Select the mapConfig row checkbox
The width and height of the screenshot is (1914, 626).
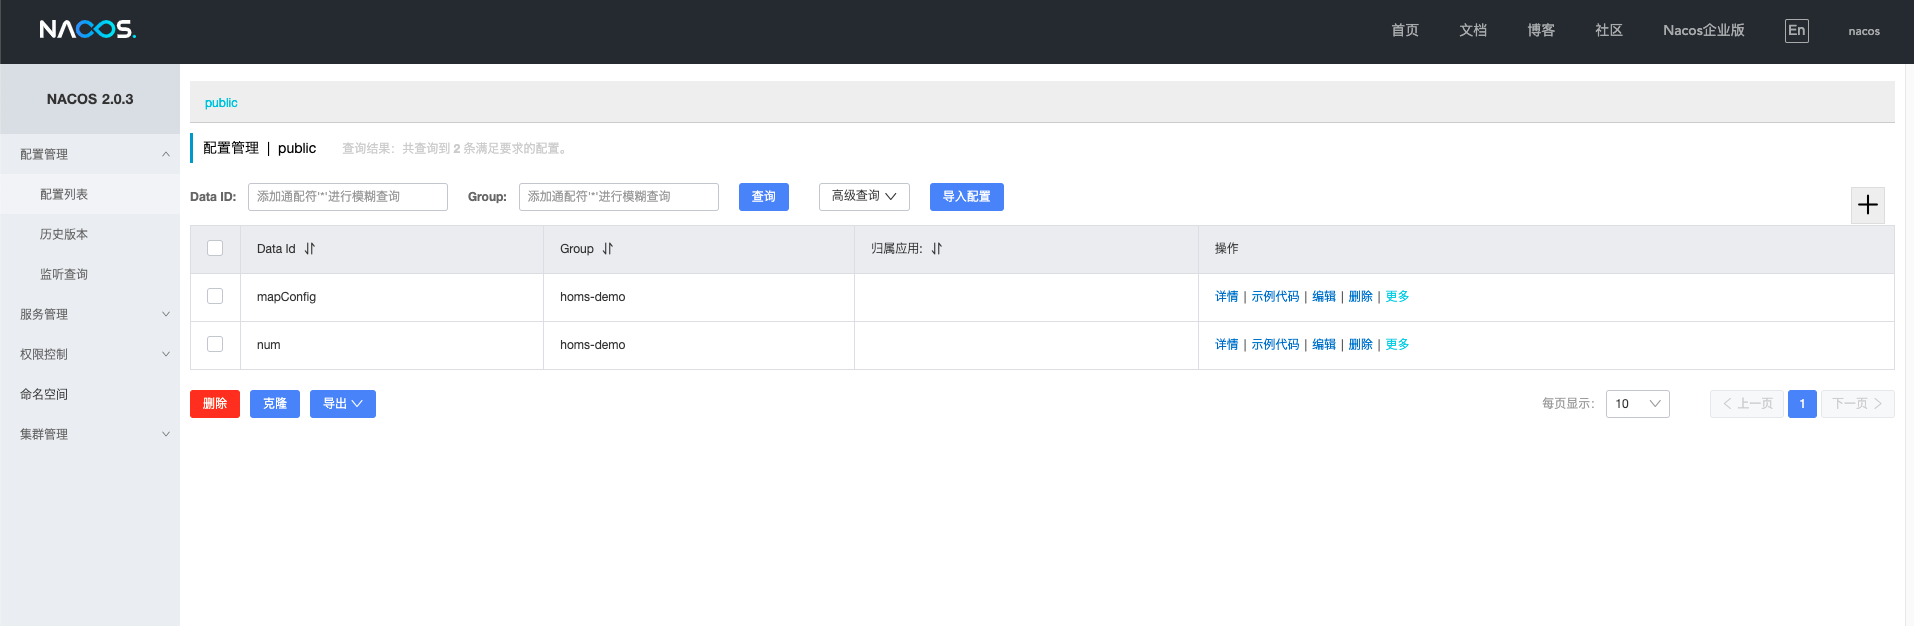[215, 296]
